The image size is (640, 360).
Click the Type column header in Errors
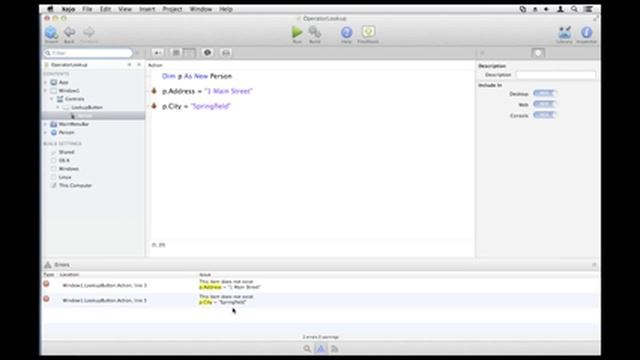pyautogui.click(x=49, y=275)
